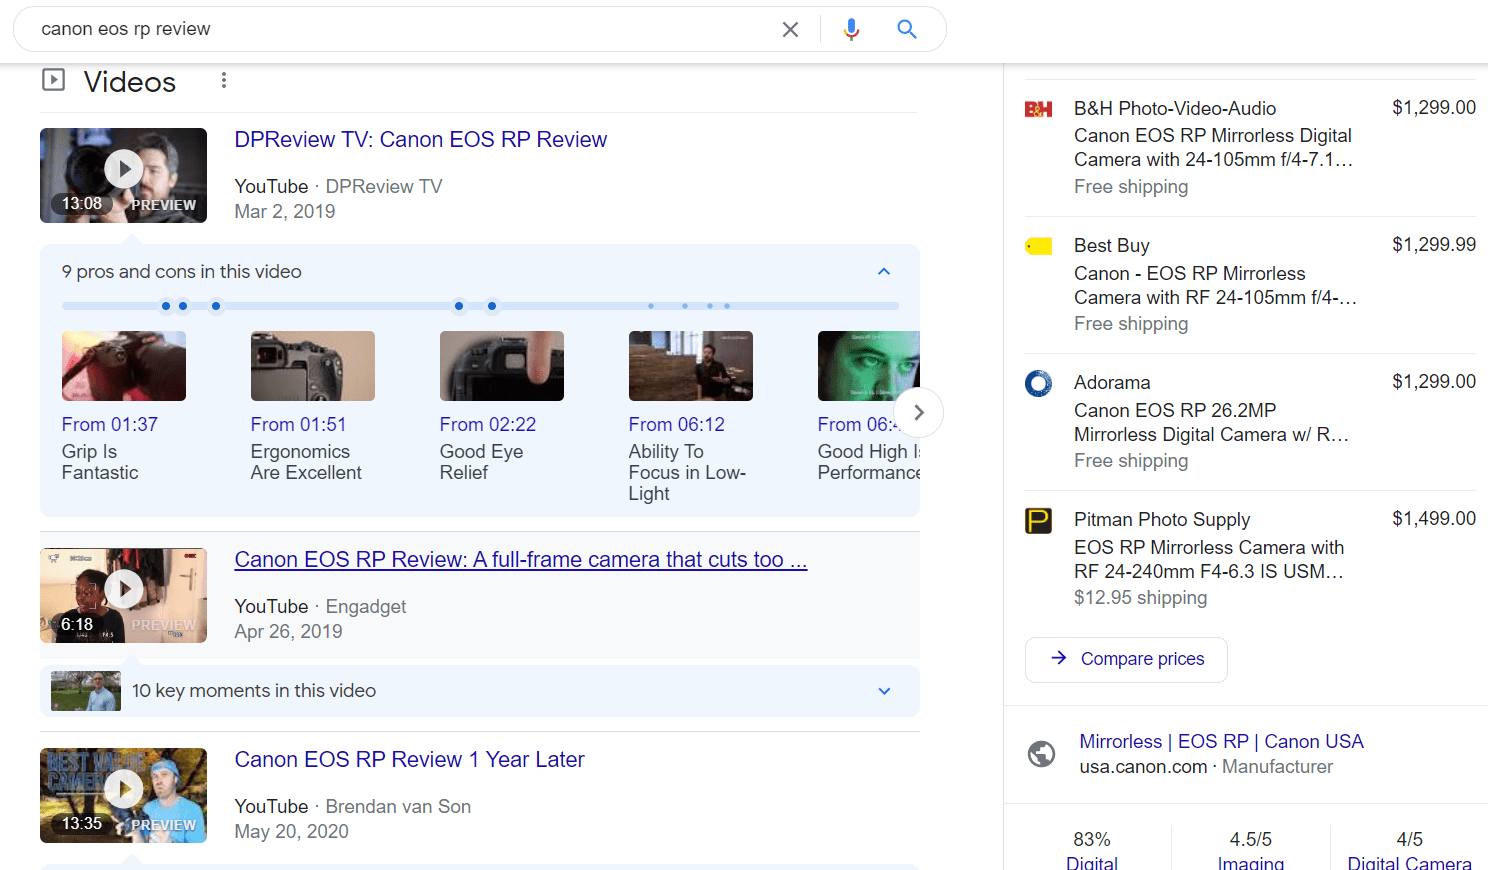Open the B&H Photo-Video-Audio logo icon
1488x870 pixels.
pyautogui.click(x=1038, y=109)
